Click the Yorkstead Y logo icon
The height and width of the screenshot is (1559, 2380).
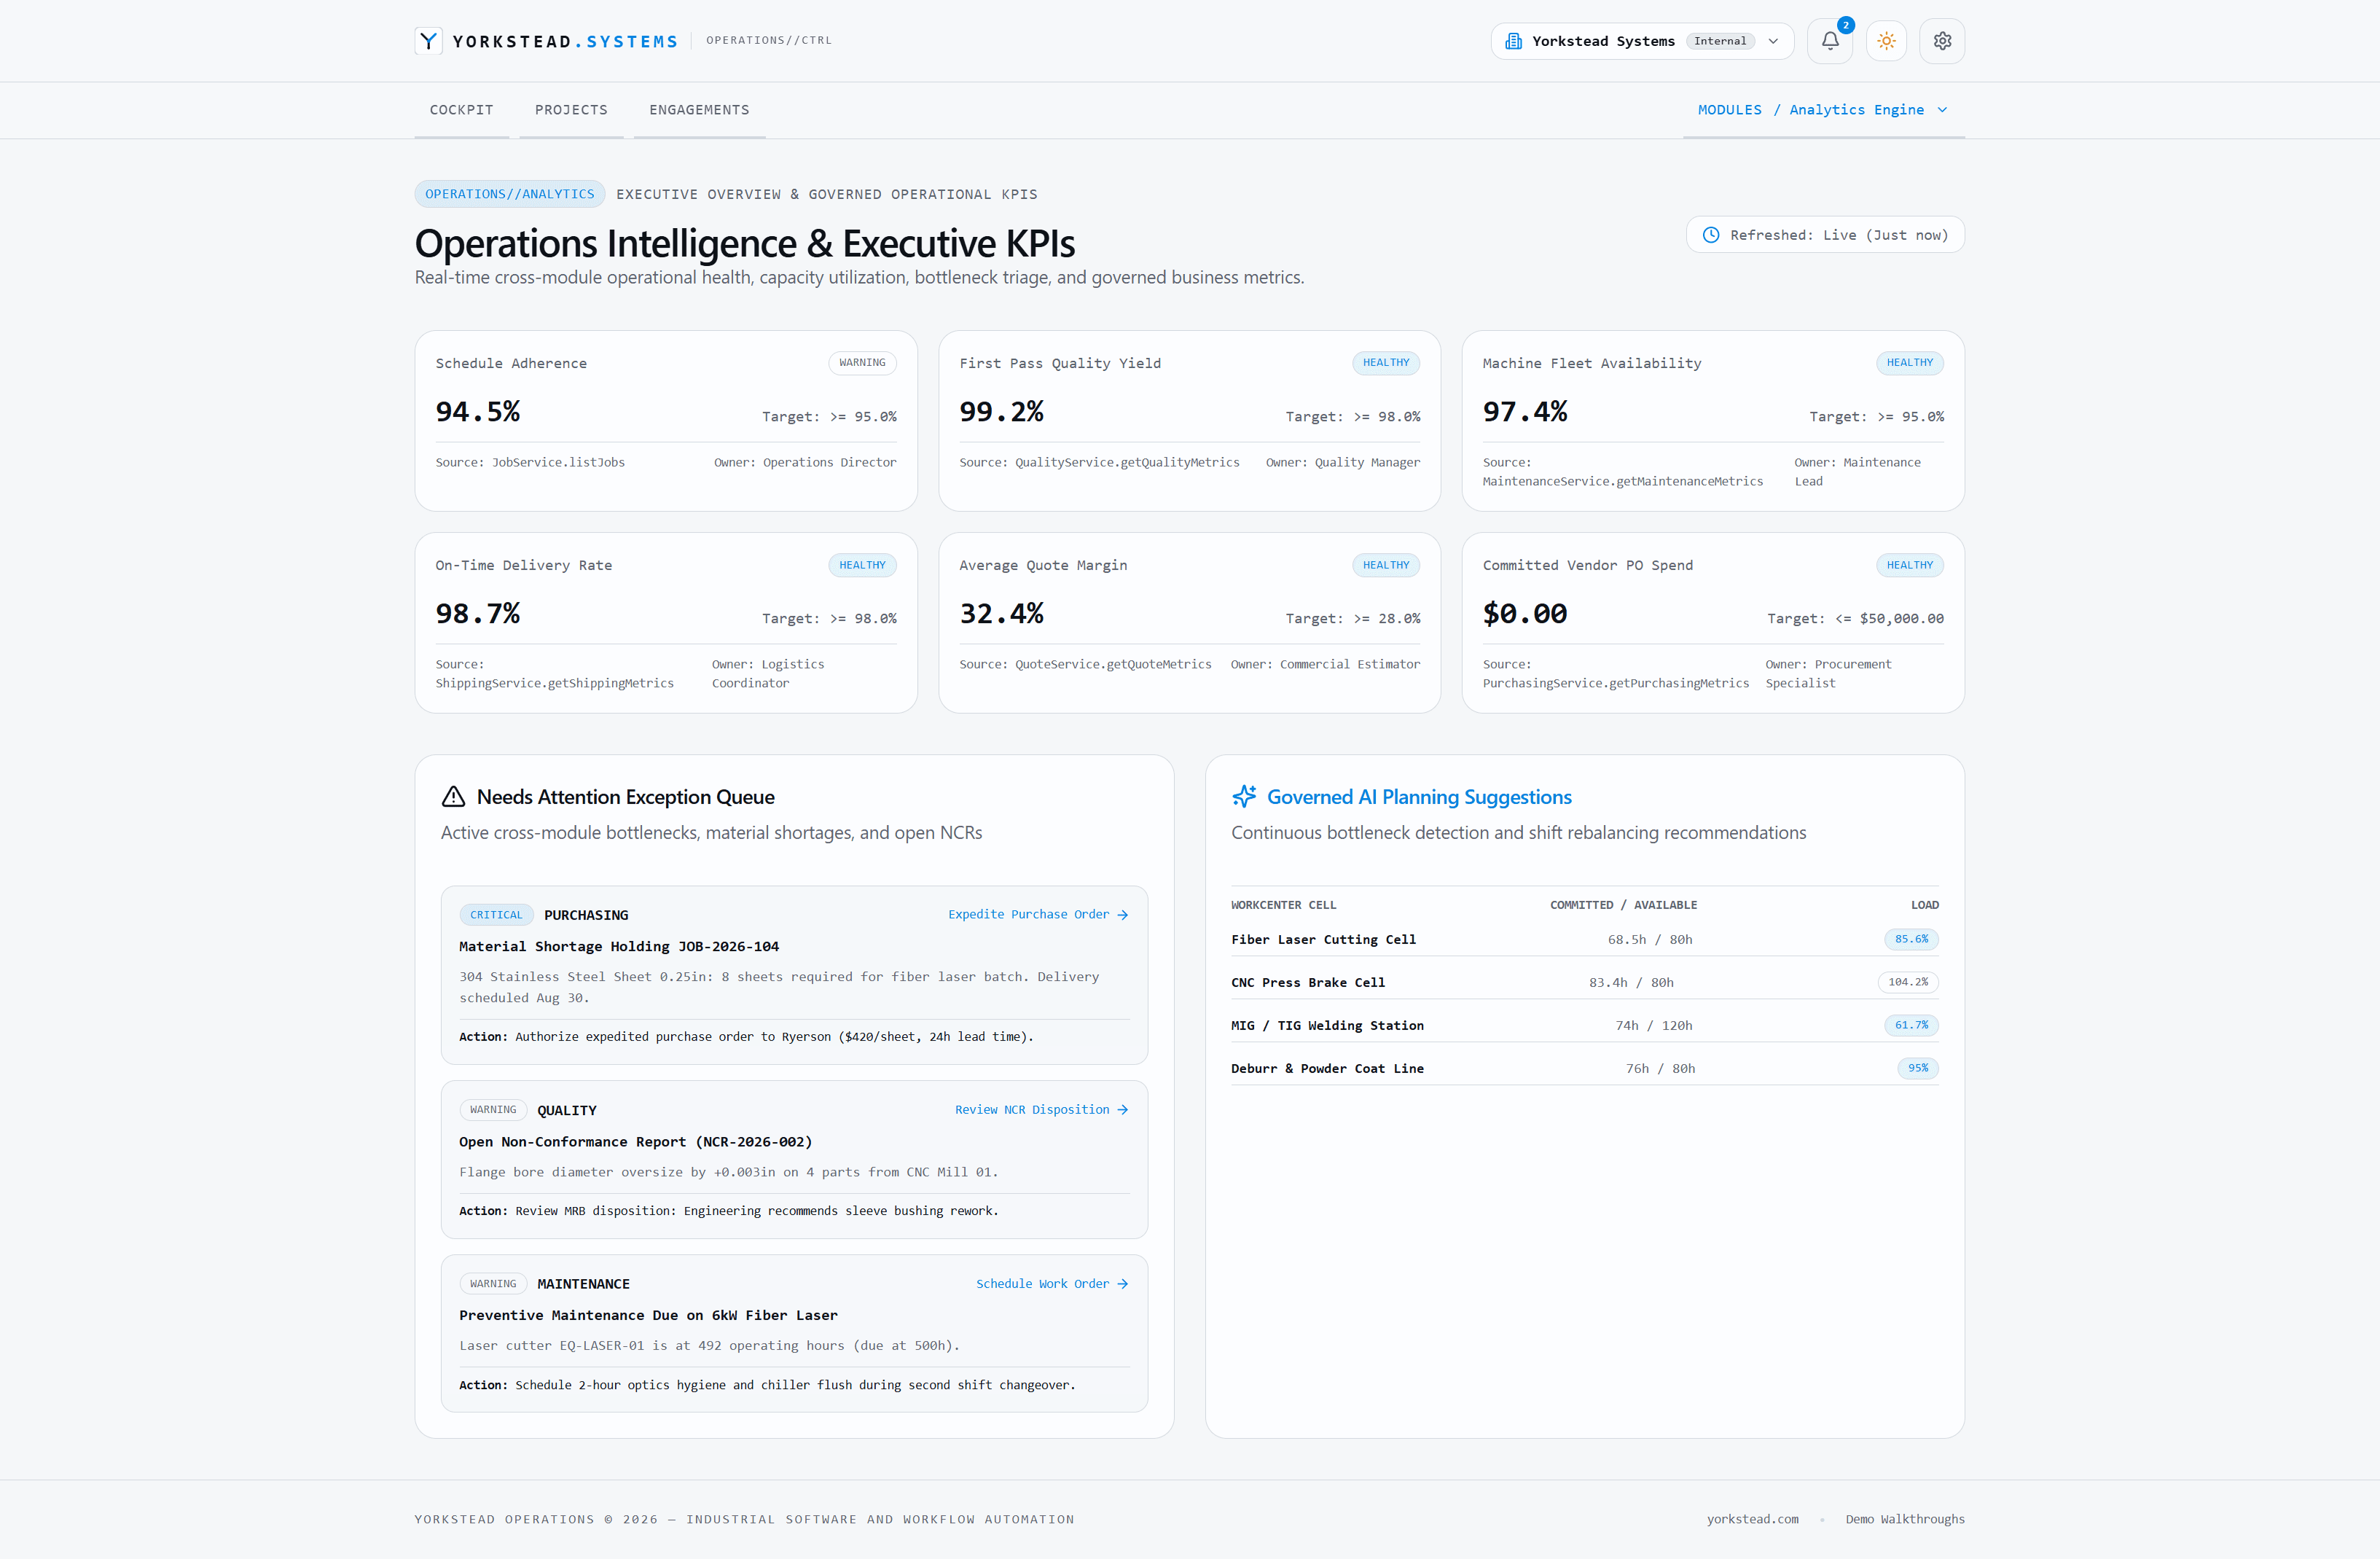point(428,41)
